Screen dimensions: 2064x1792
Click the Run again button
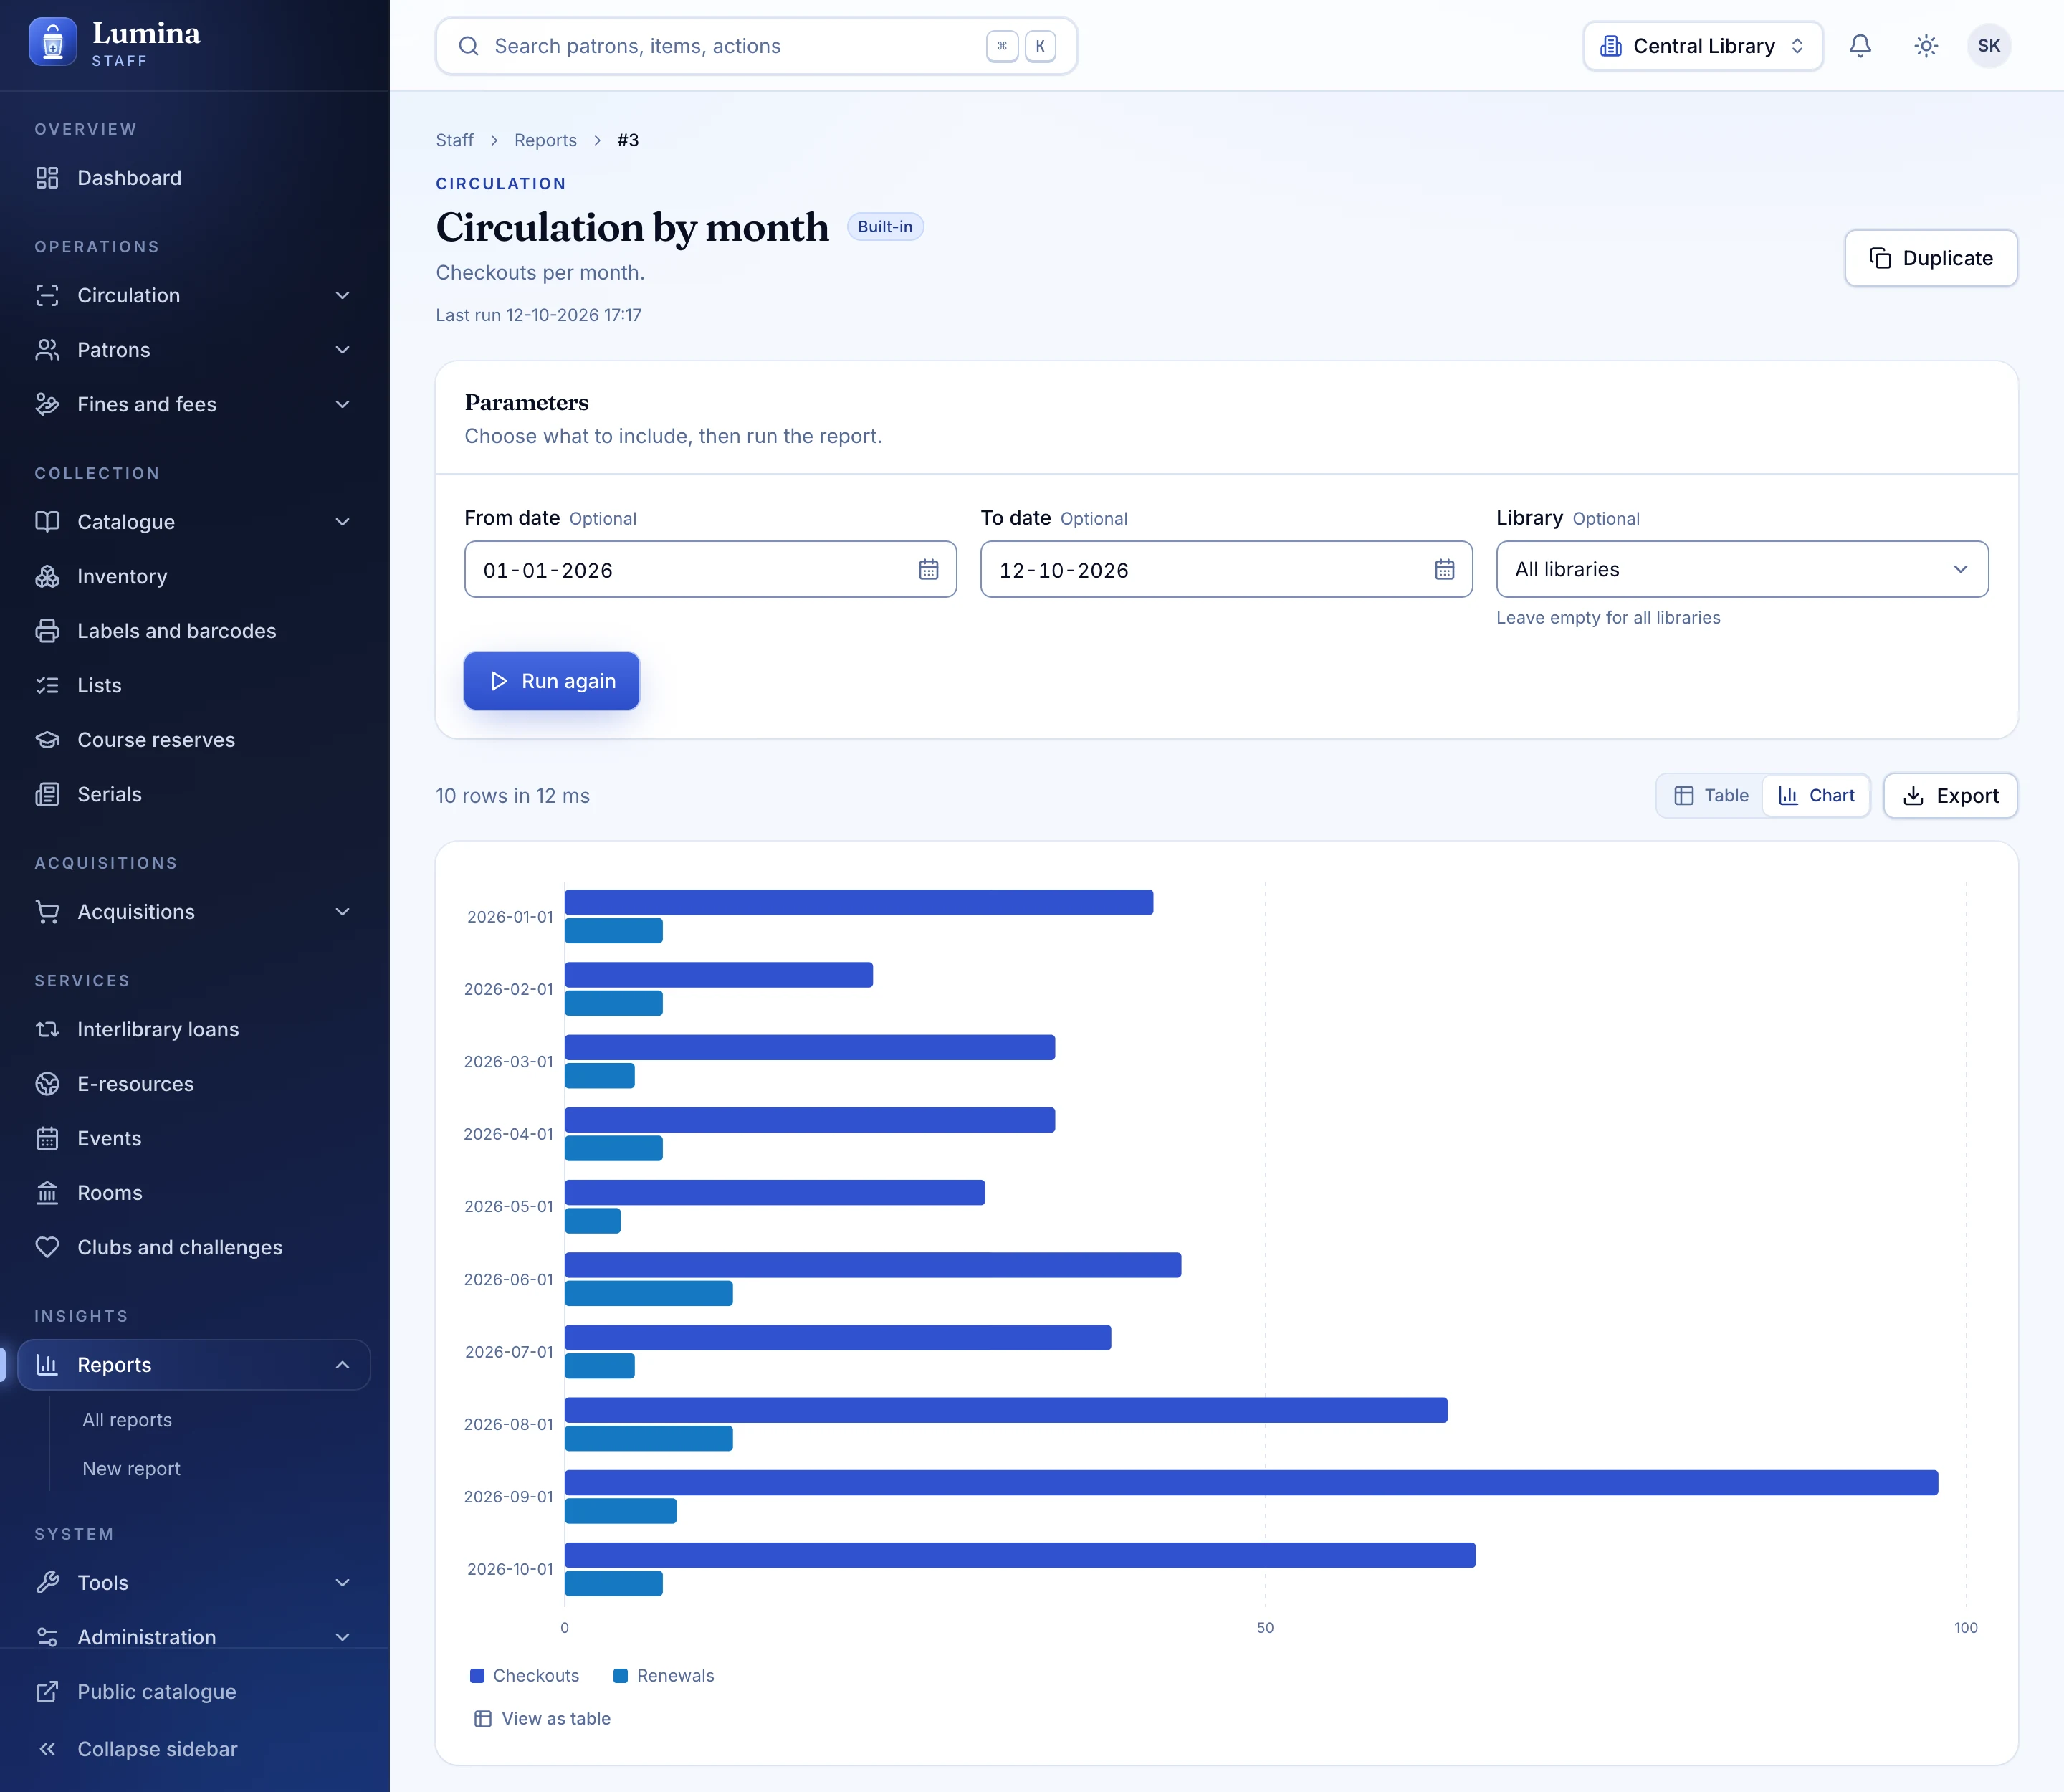(551, 681)
